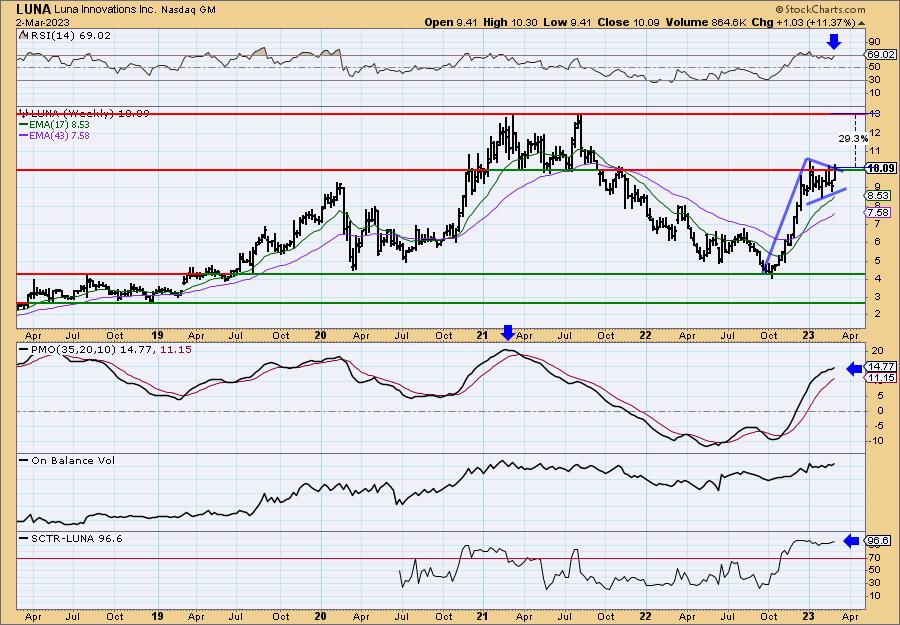The height and width of the screenshot is (625, 900).
Task: Click the 11.15 PMO signal value tag
Action: (x=880, y=378)
